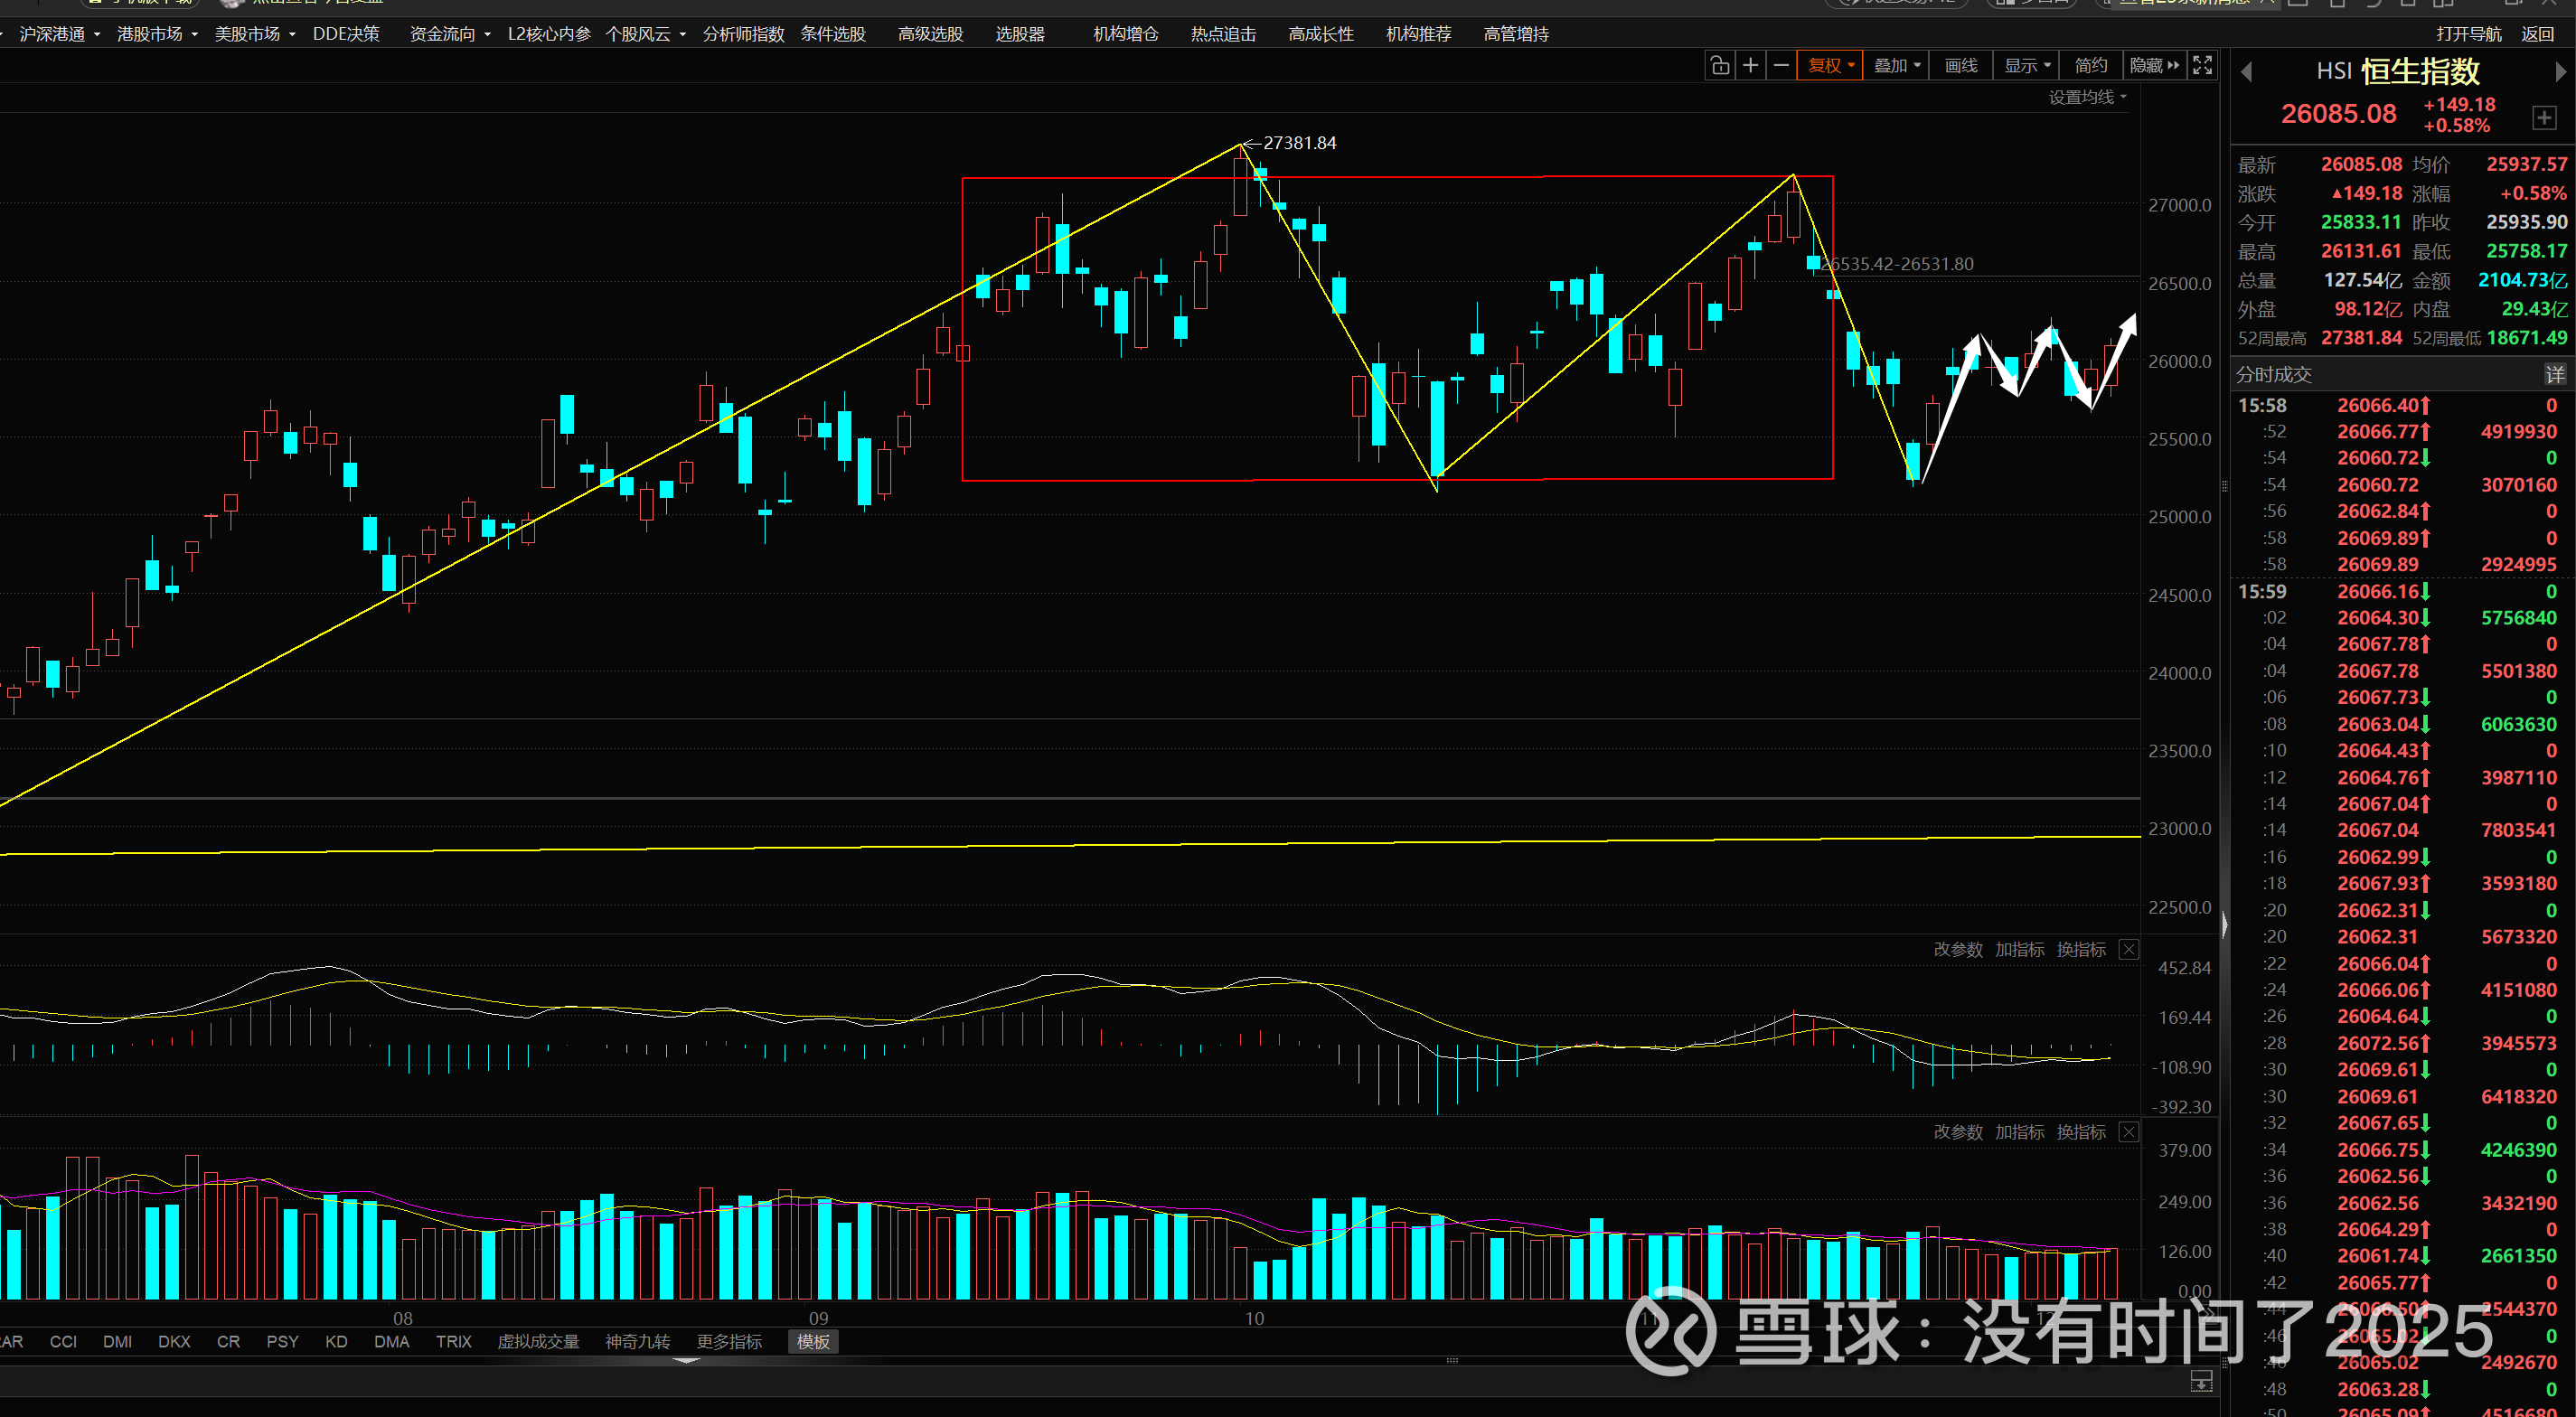This screenshot has width=2576, height=1417.
Task: Add HSI to watchlist plus icon
Action: [x=2544, y=118]
